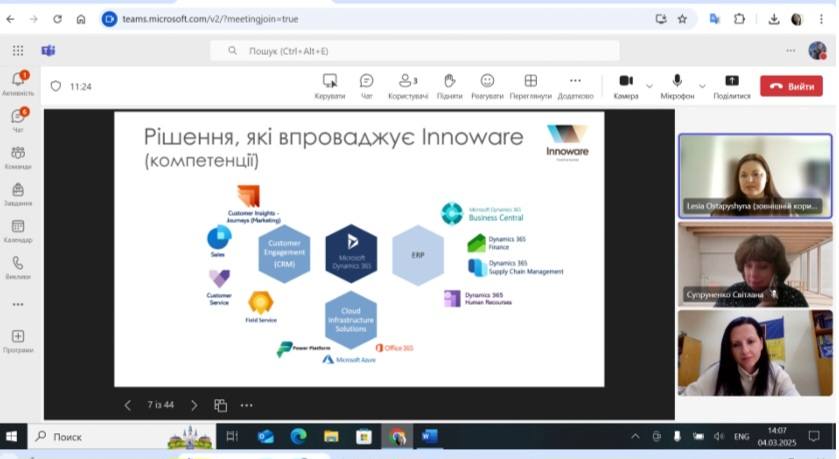
Task: Open reactions menu (Реагувати)
Action: [x=487, y=86]
